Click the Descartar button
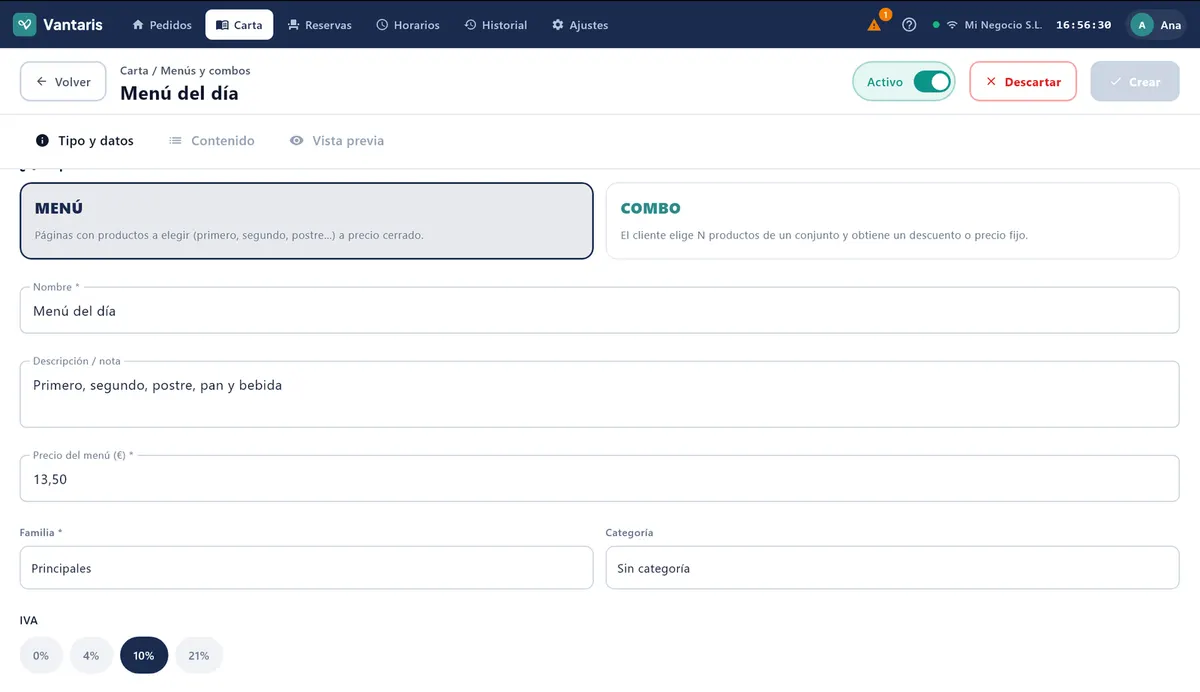Screen dimensions: 1200x692 tap(1023, 82)
